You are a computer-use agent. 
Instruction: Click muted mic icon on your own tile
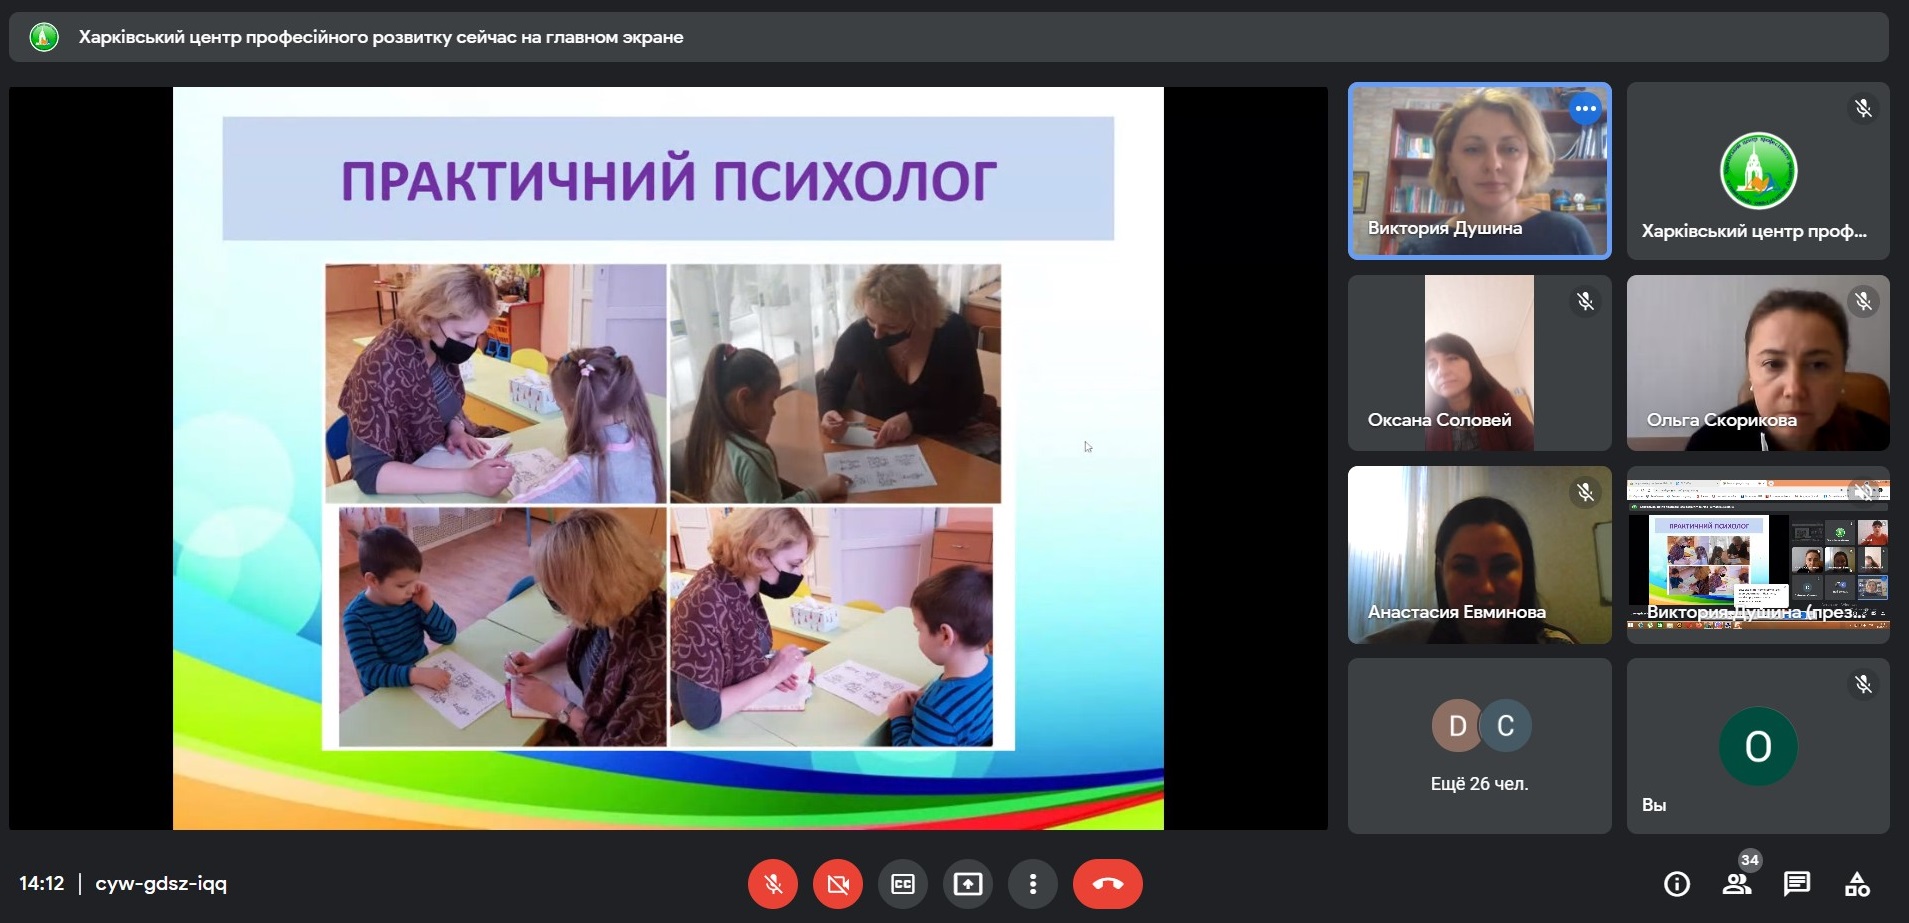tap(1863, 684)
